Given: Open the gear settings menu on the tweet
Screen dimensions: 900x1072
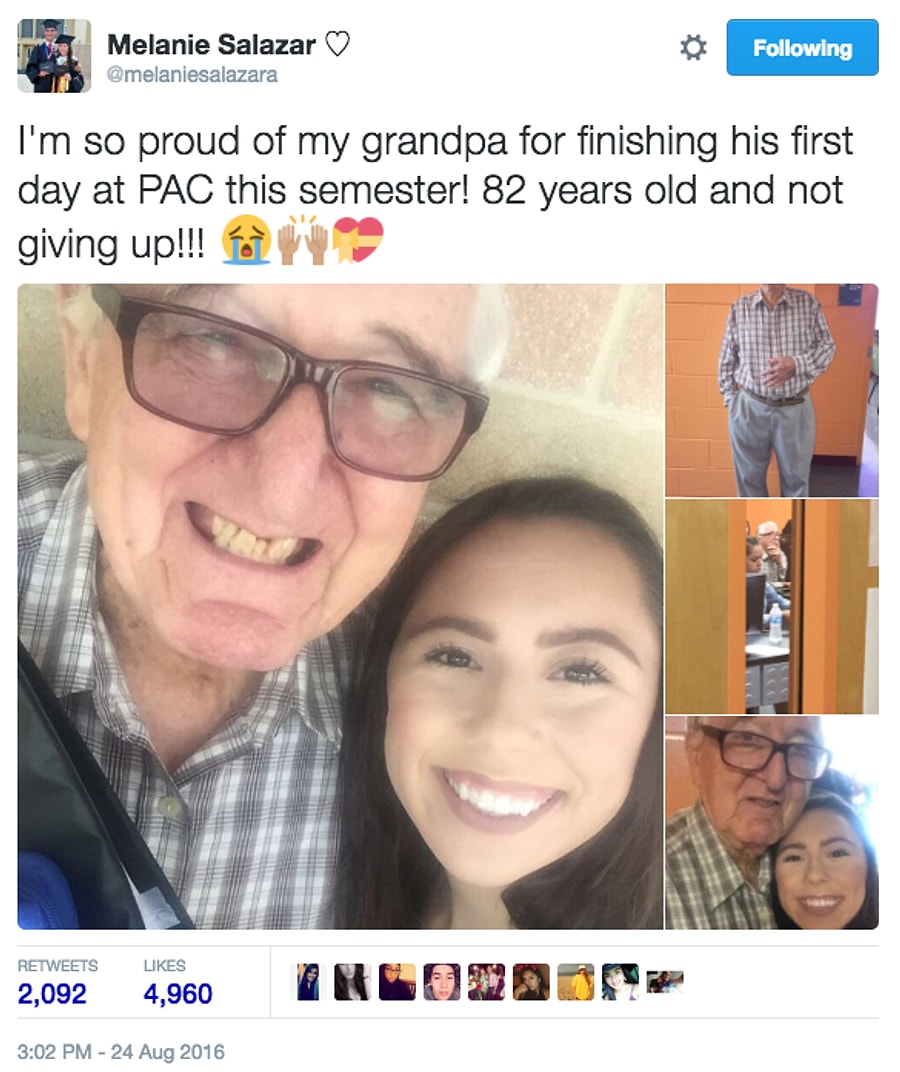Looking at the screenshot, I should 693,48.
